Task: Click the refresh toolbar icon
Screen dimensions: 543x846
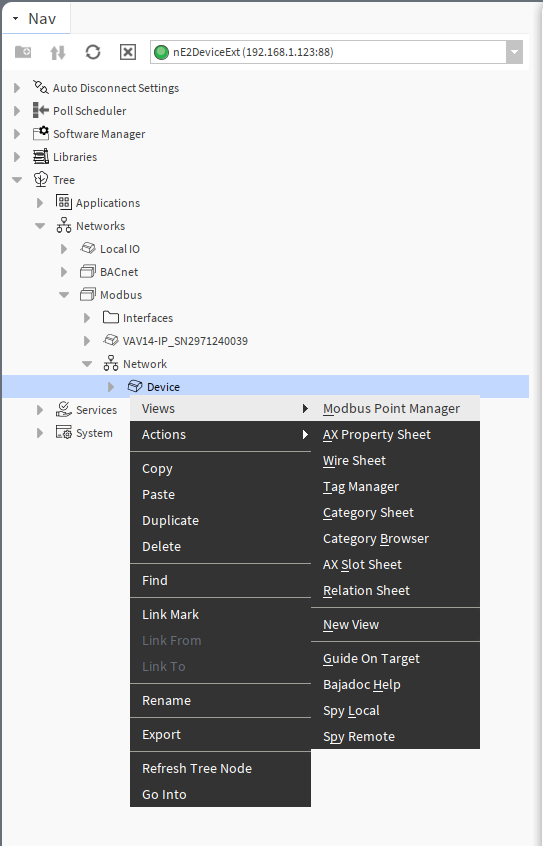Action: (x=93, y=52)
